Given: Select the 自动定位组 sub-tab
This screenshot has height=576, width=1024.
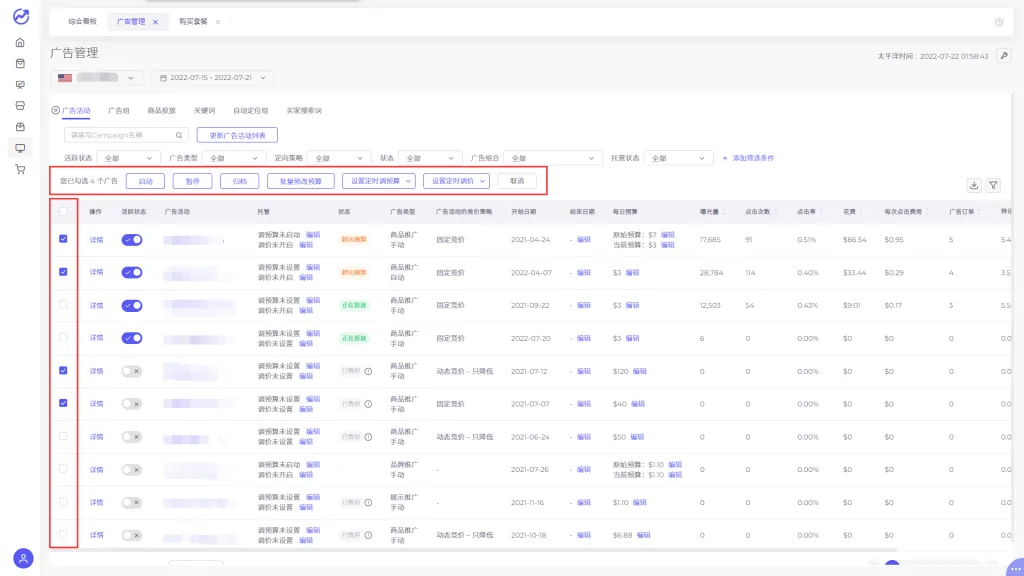Looking at the screenshot, I should coord(251,110).
